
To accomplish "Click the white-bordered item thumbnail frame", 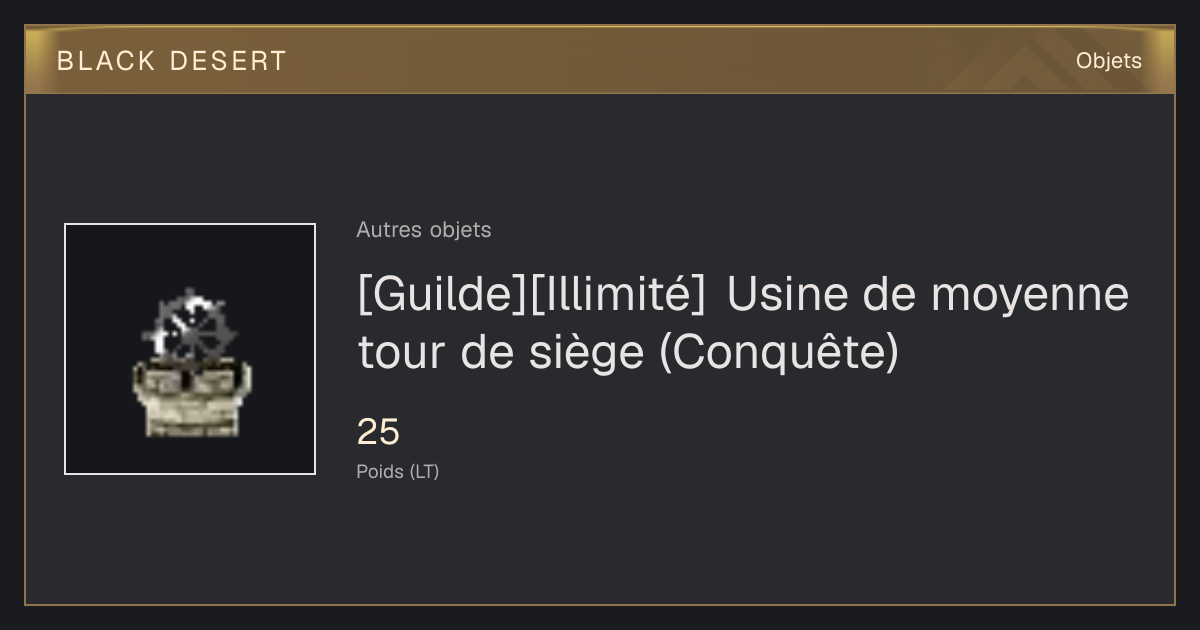I will [x=190, y=349].
